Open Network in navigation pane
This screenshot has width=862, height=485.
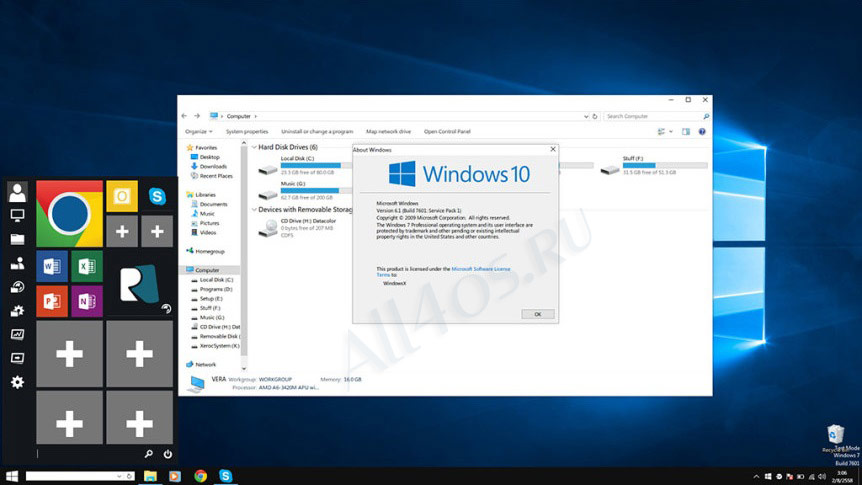click(x=205, y=365)
